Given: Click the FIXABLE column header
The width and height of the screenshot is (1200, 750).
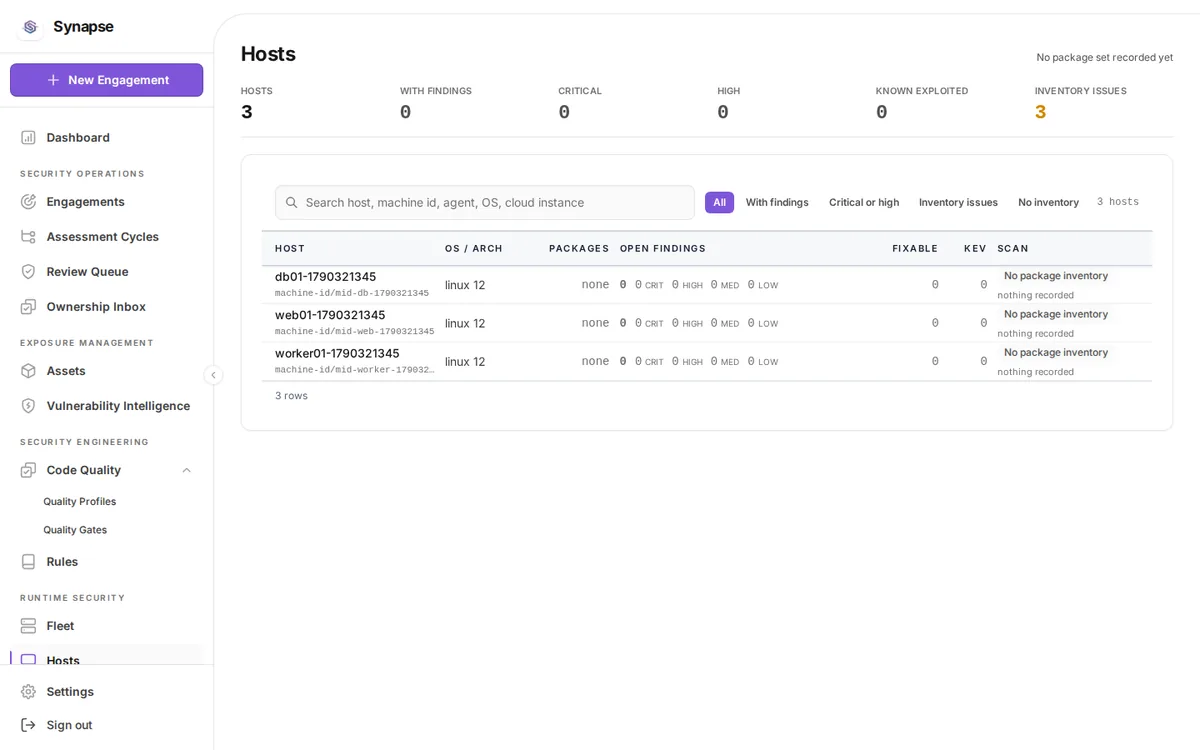Looking at the screenshot, I should [915, 248].
